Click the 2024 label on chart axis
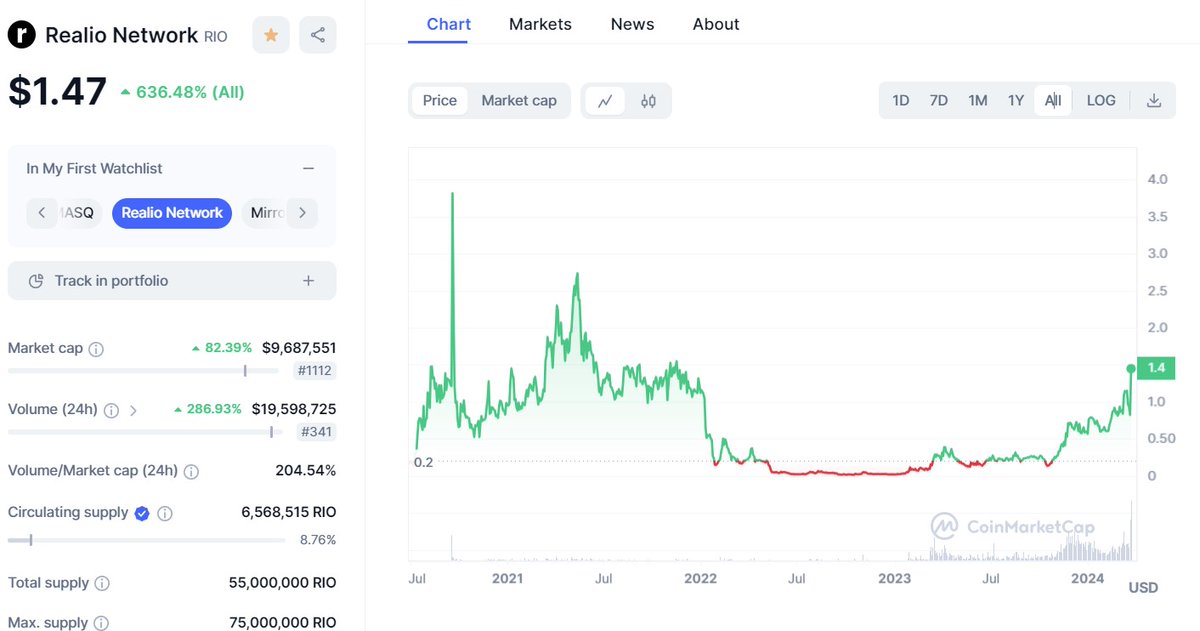Image resolution: width=1200 pixels, height=631 pixels. click(1087, 579)
